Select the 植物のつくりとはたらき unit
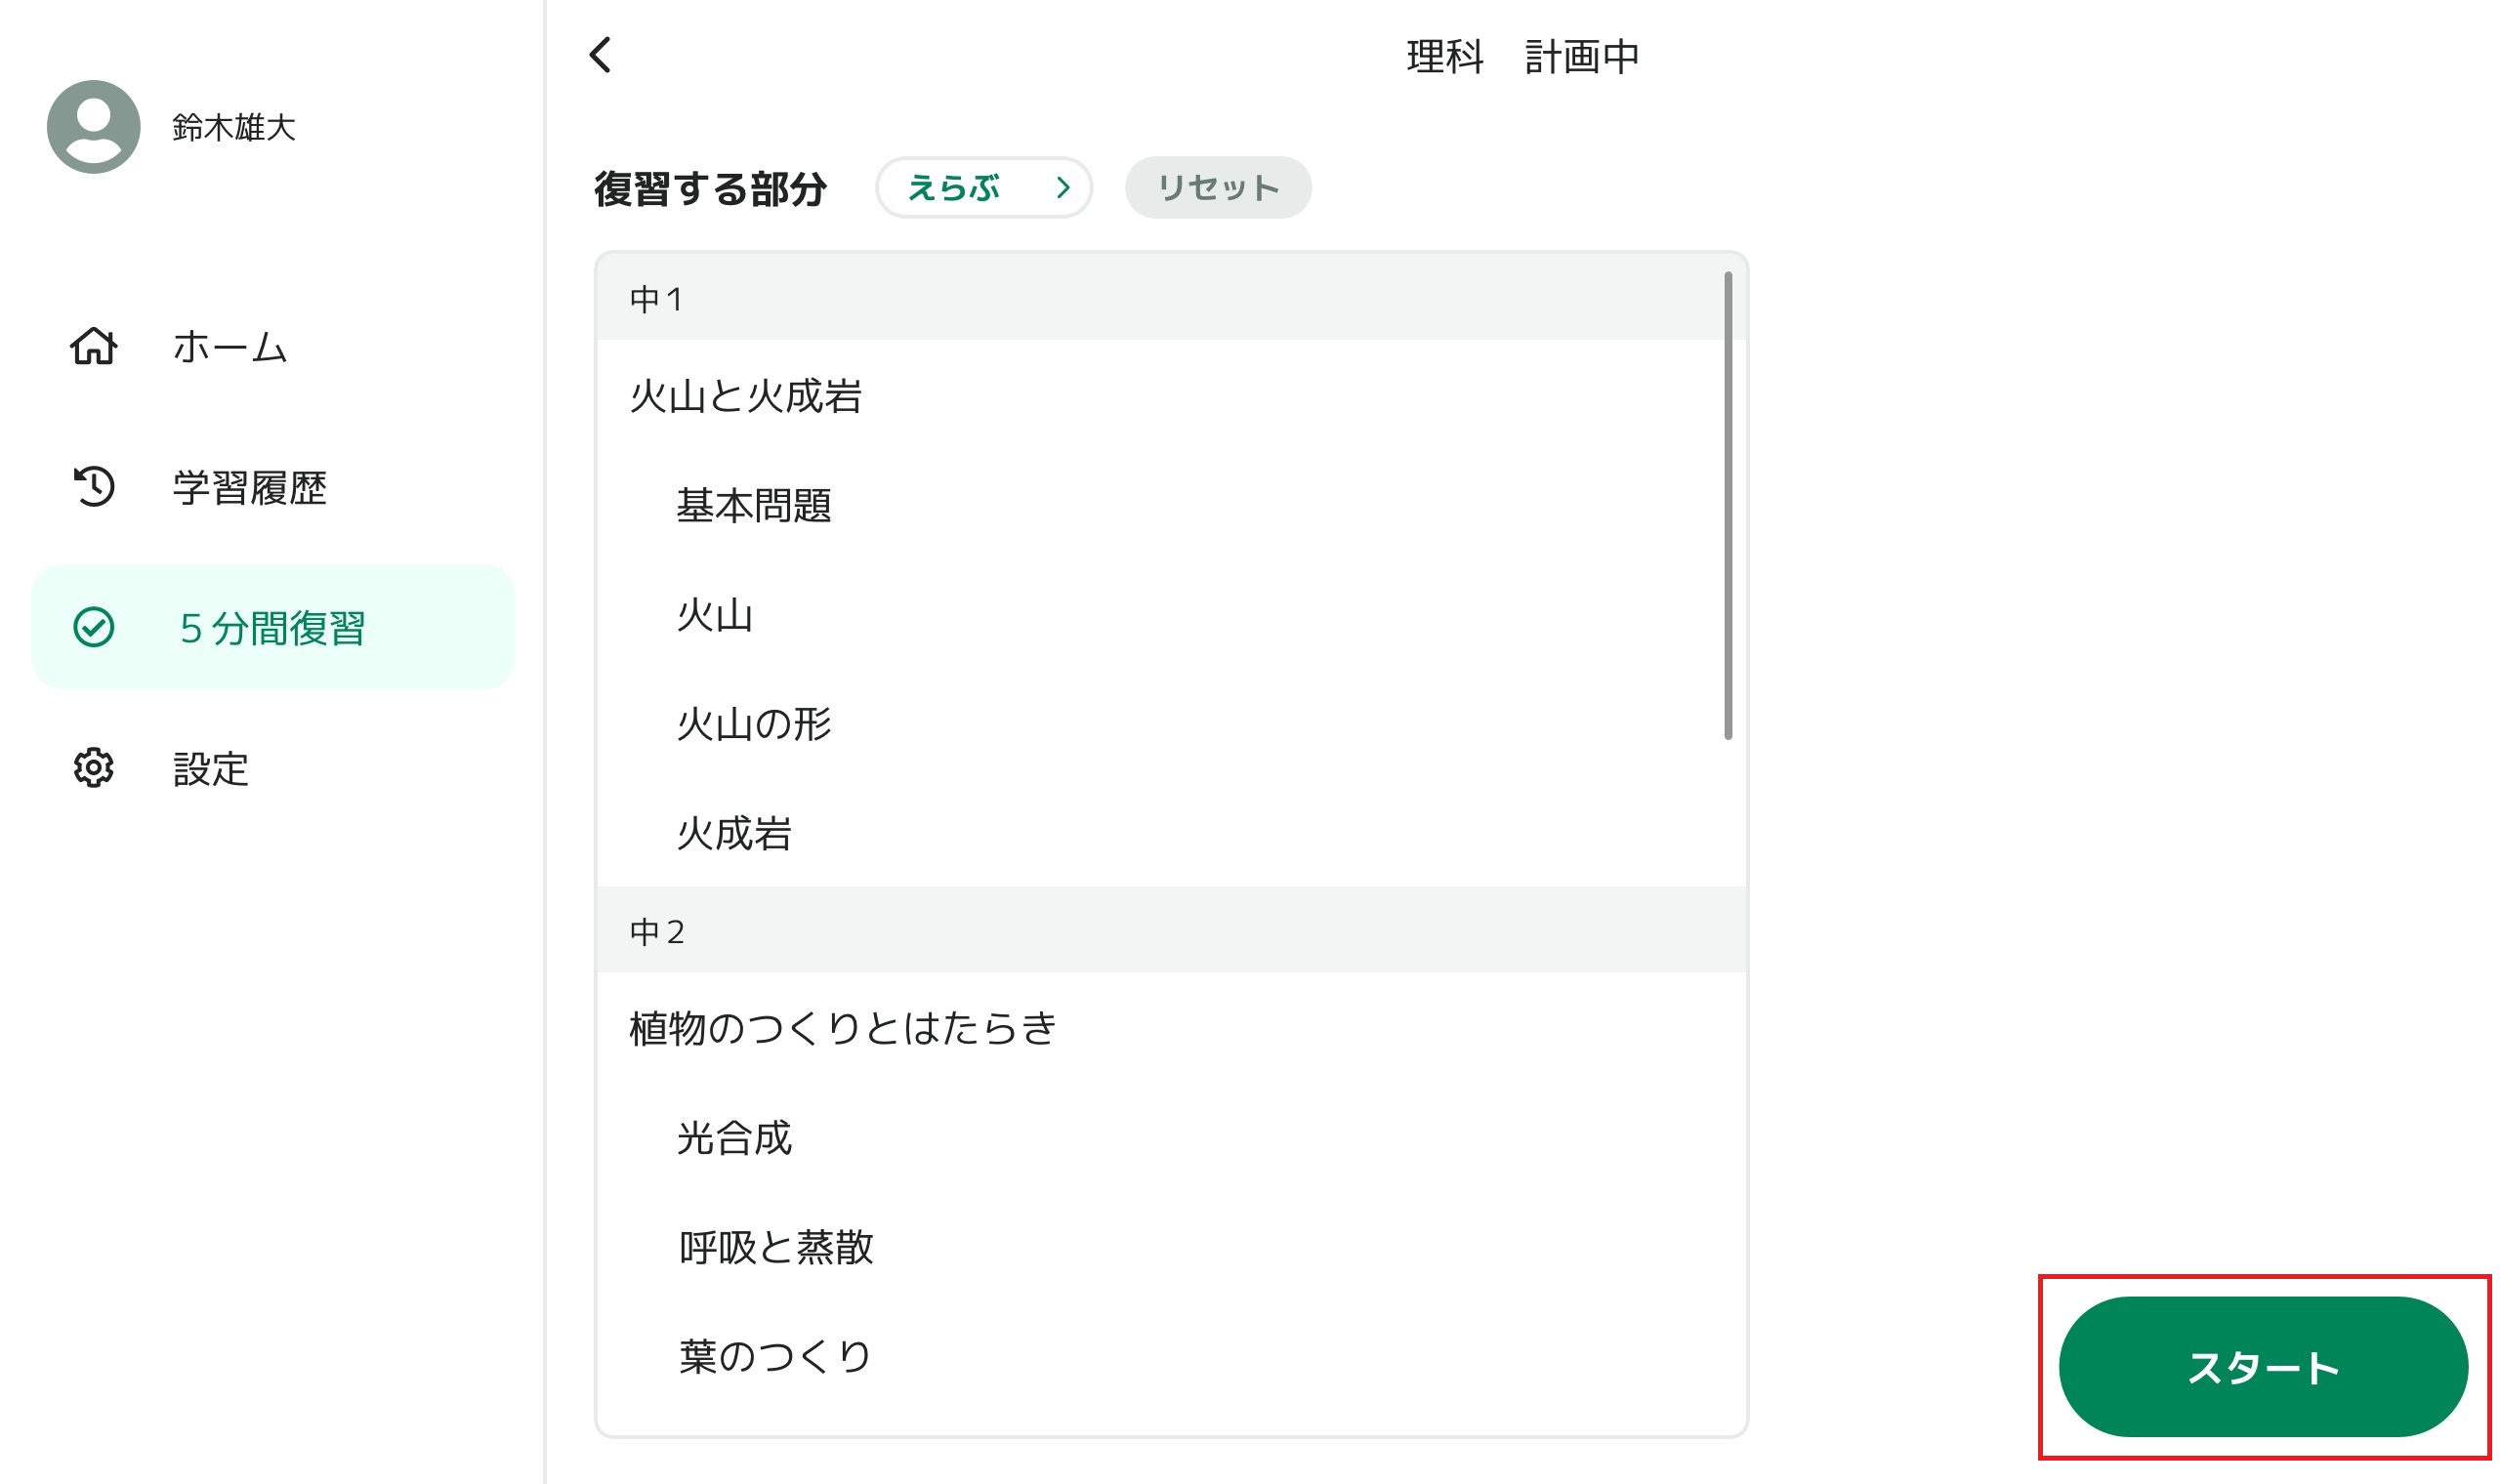Screen dimensions: 2500x1484 click(x=842, y=1028)
